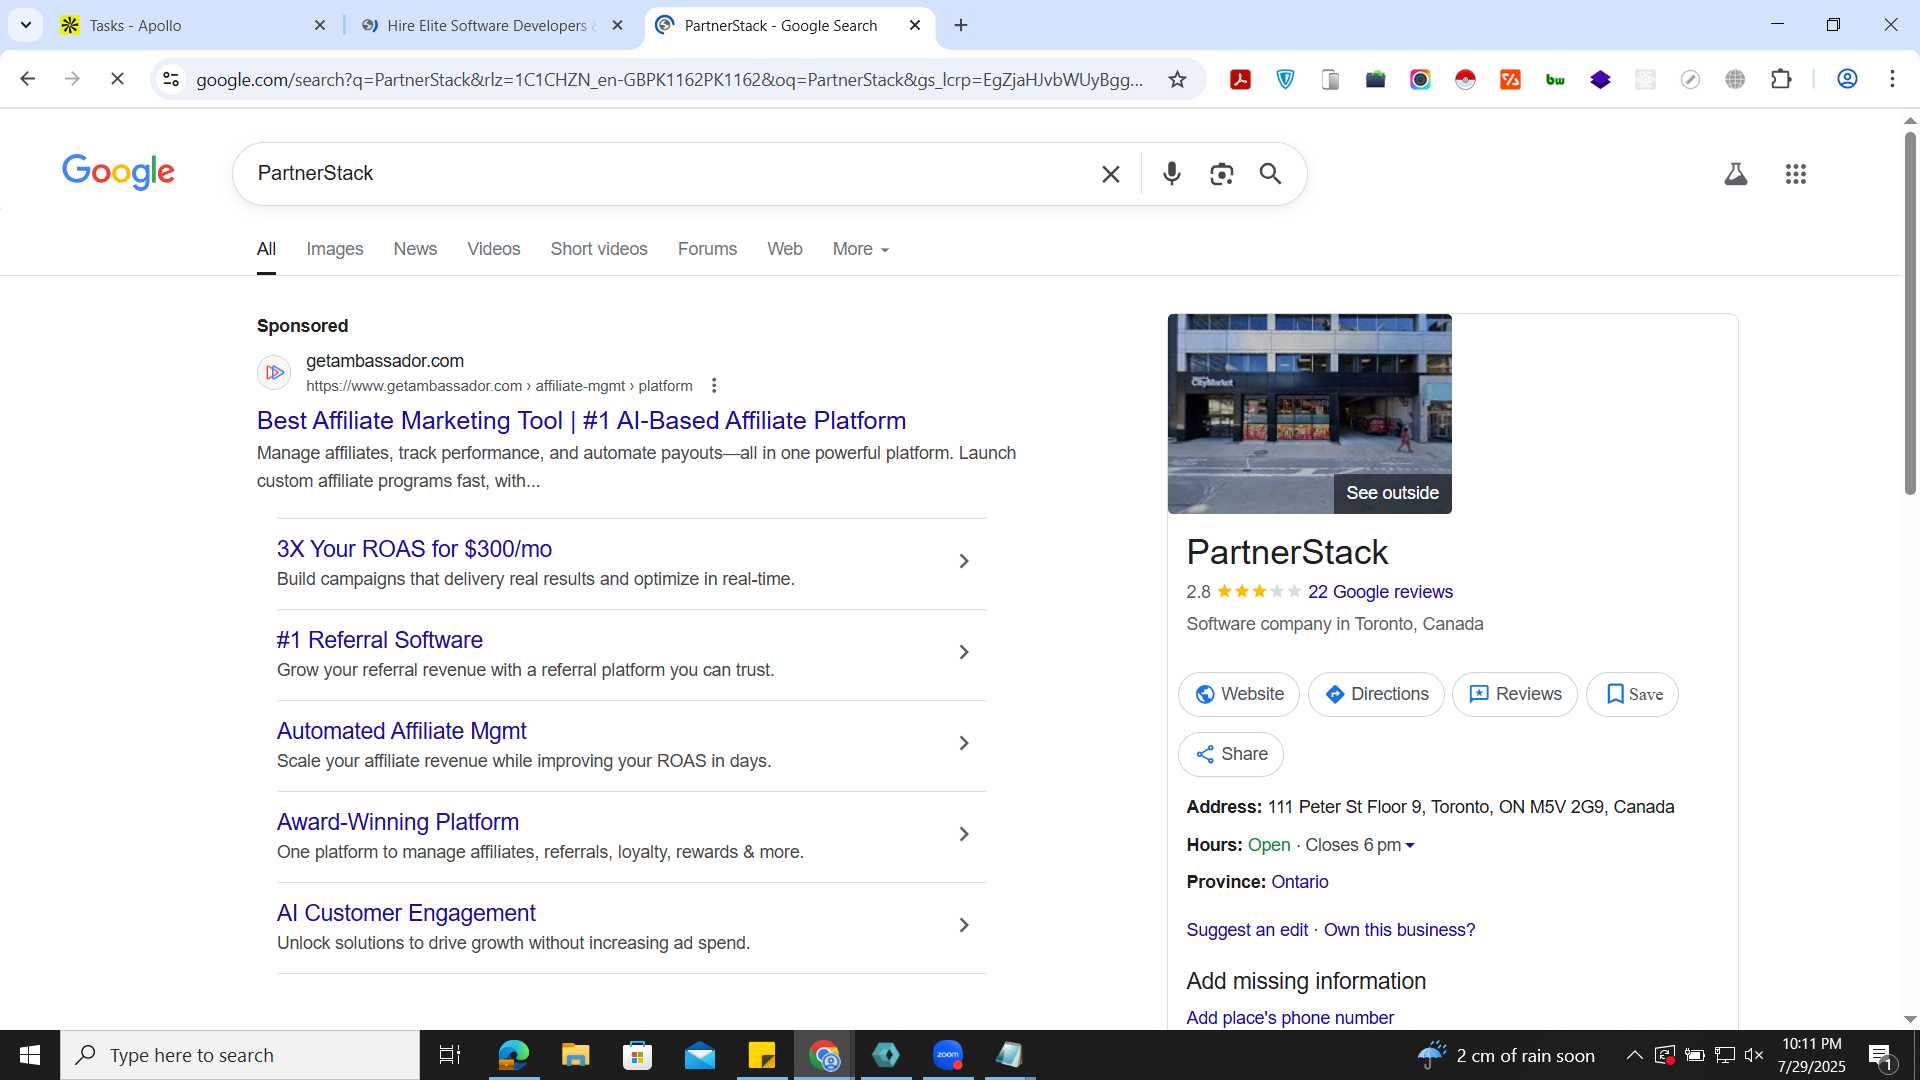Open the Chrome profile icon

point(1847,79)
